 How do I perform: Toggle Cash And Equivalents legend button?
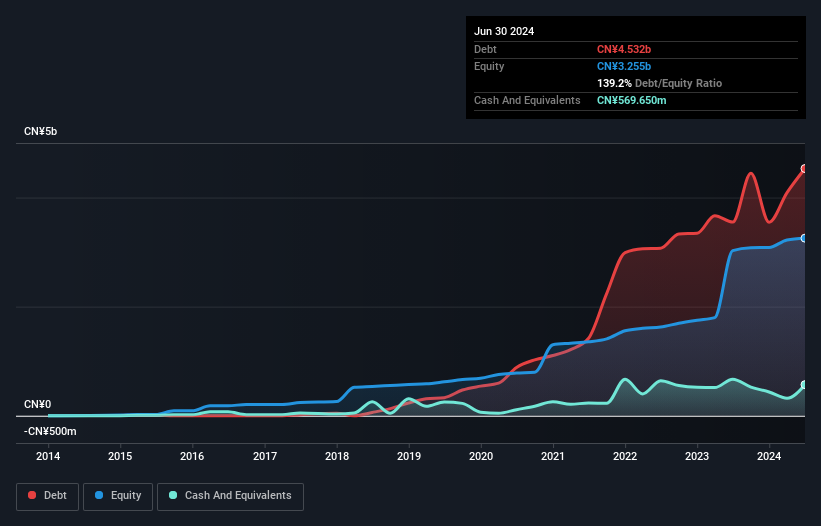230,496
